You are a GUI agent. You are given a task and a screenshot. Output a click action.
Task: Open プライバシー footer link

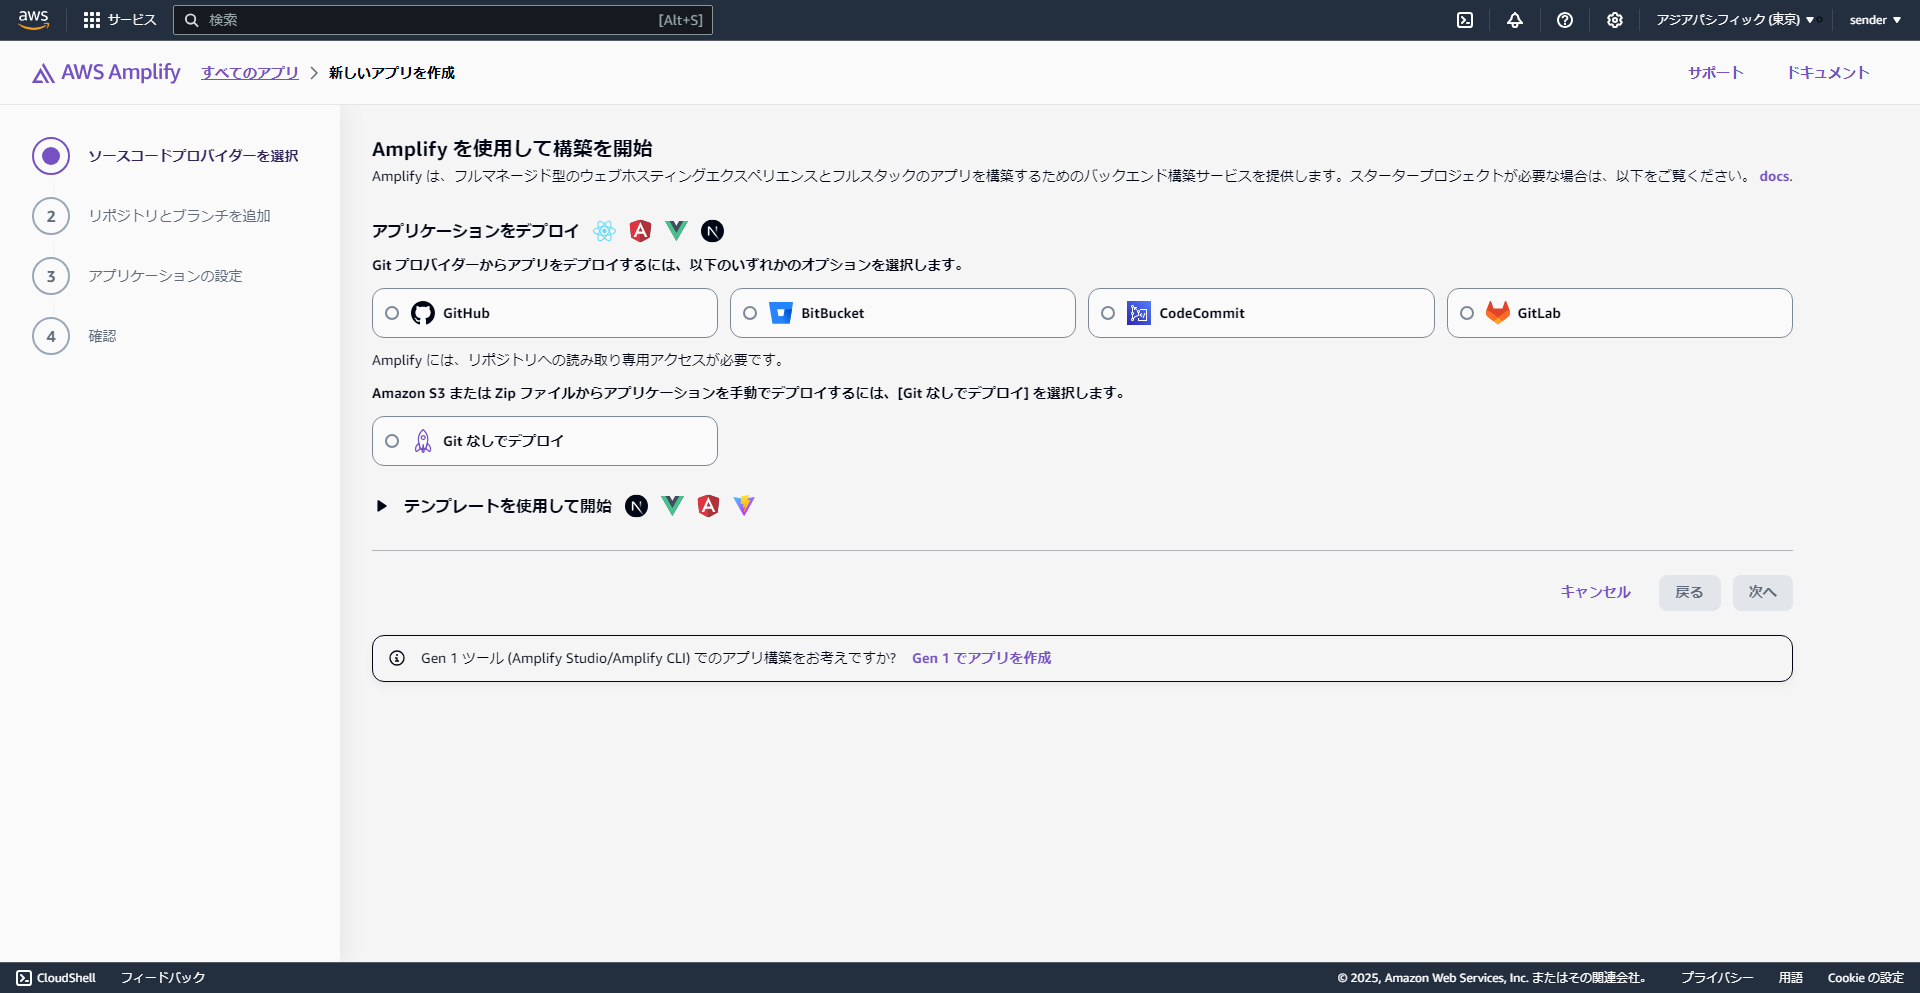tap(1717, 978)
